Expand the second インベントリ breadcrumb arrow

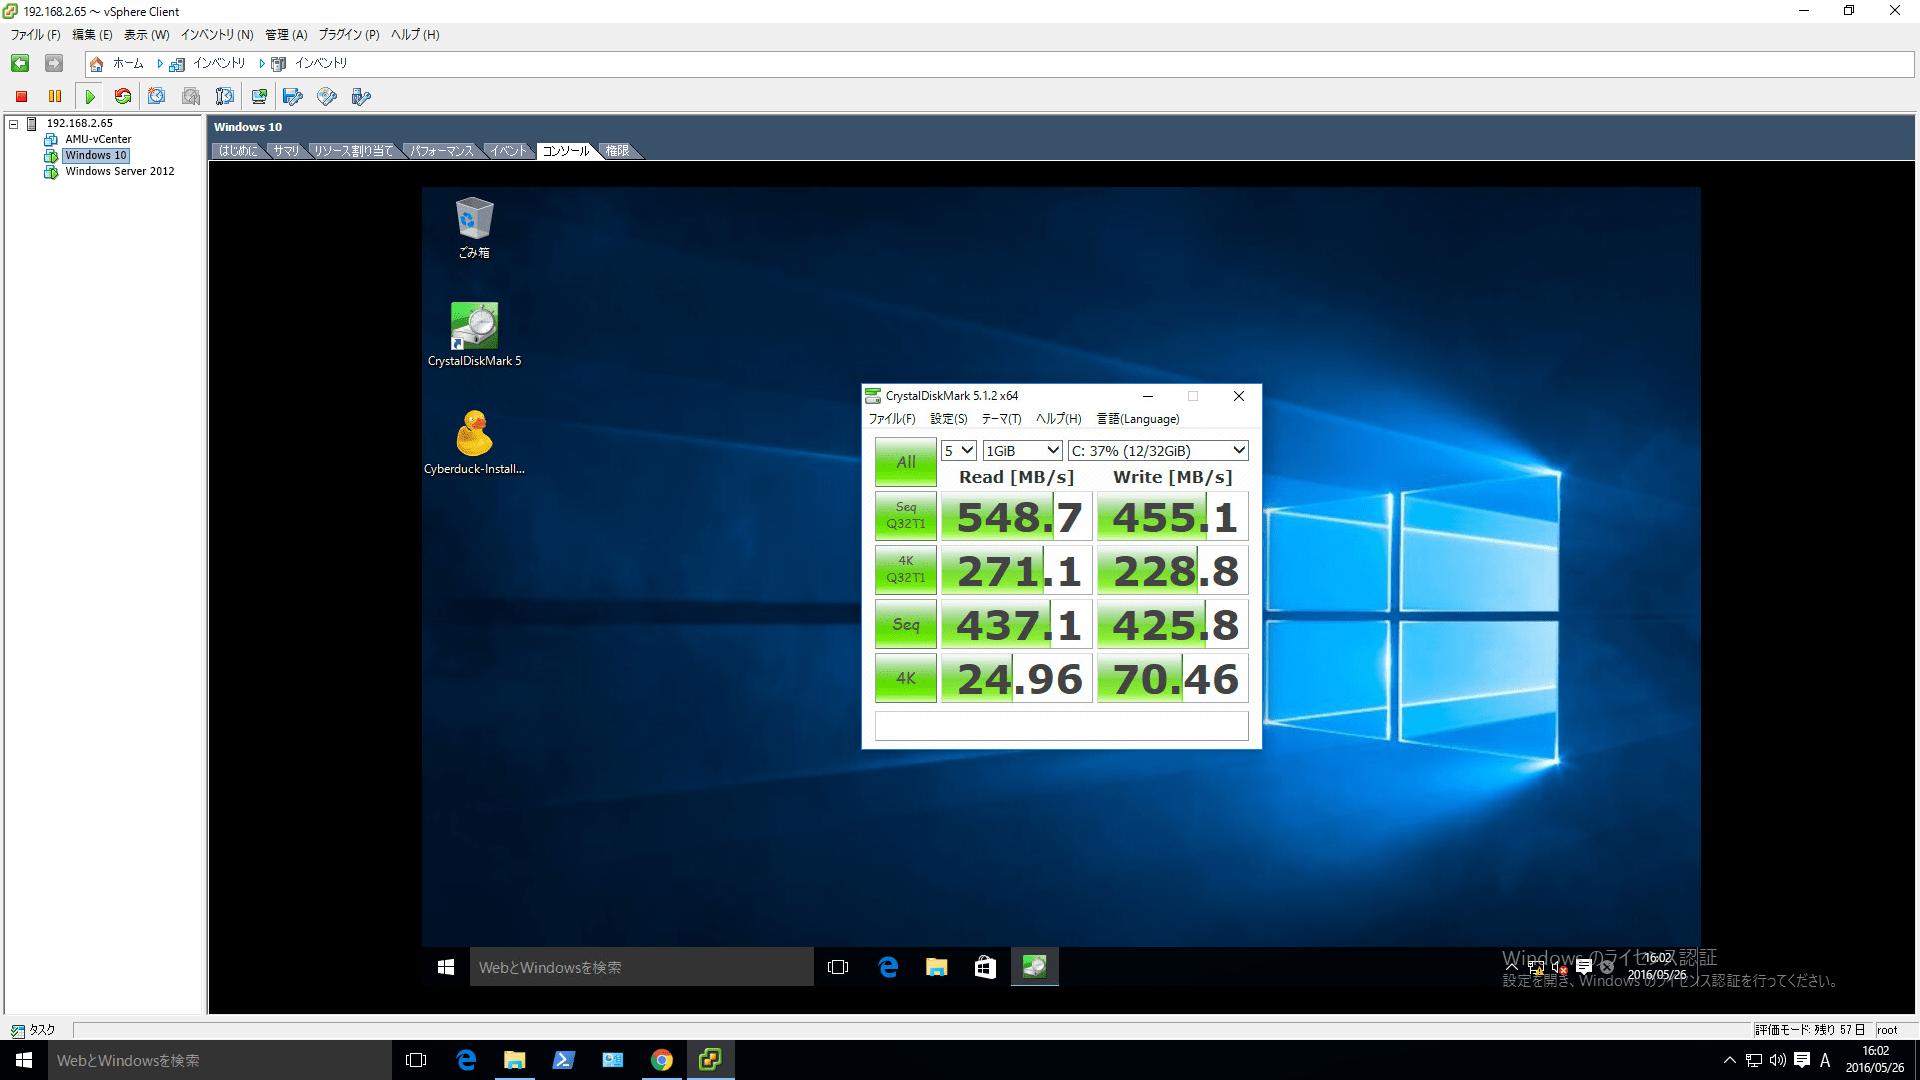pos(262,63)
